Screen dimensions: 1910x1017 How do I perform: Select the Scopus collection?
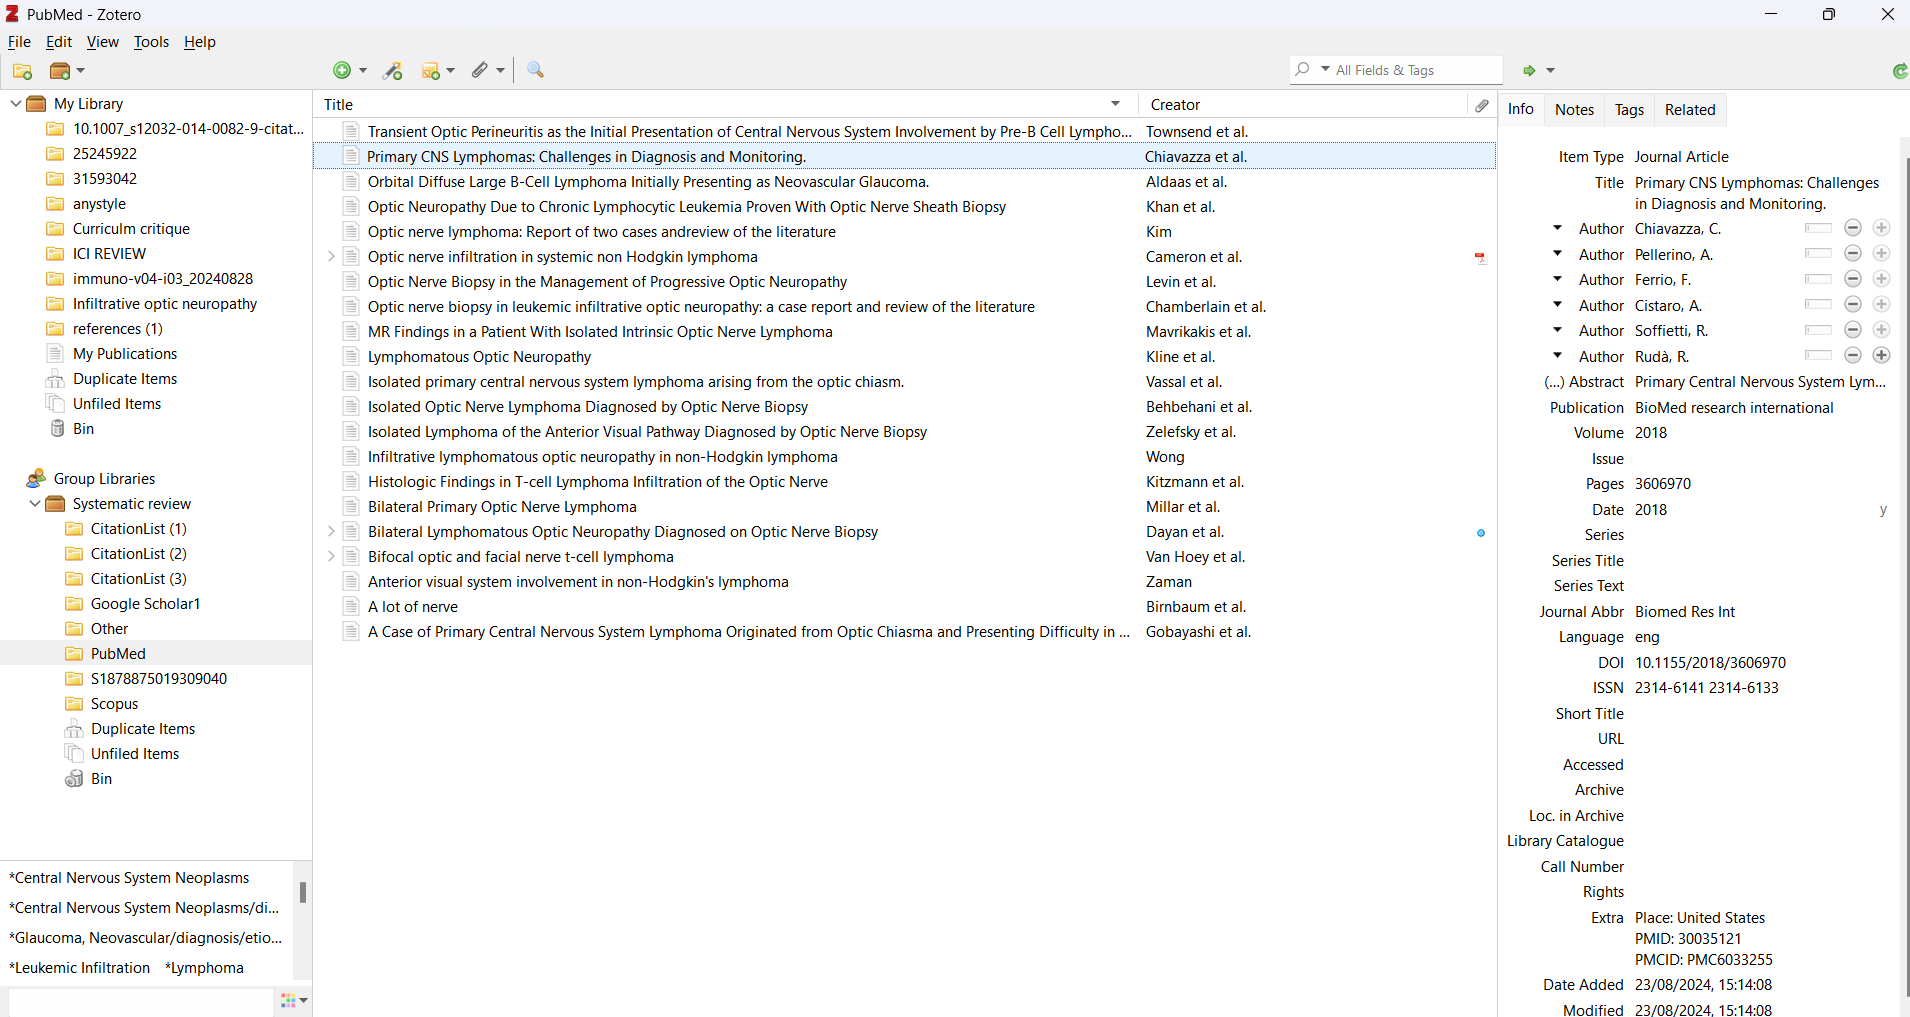(114, 704)
